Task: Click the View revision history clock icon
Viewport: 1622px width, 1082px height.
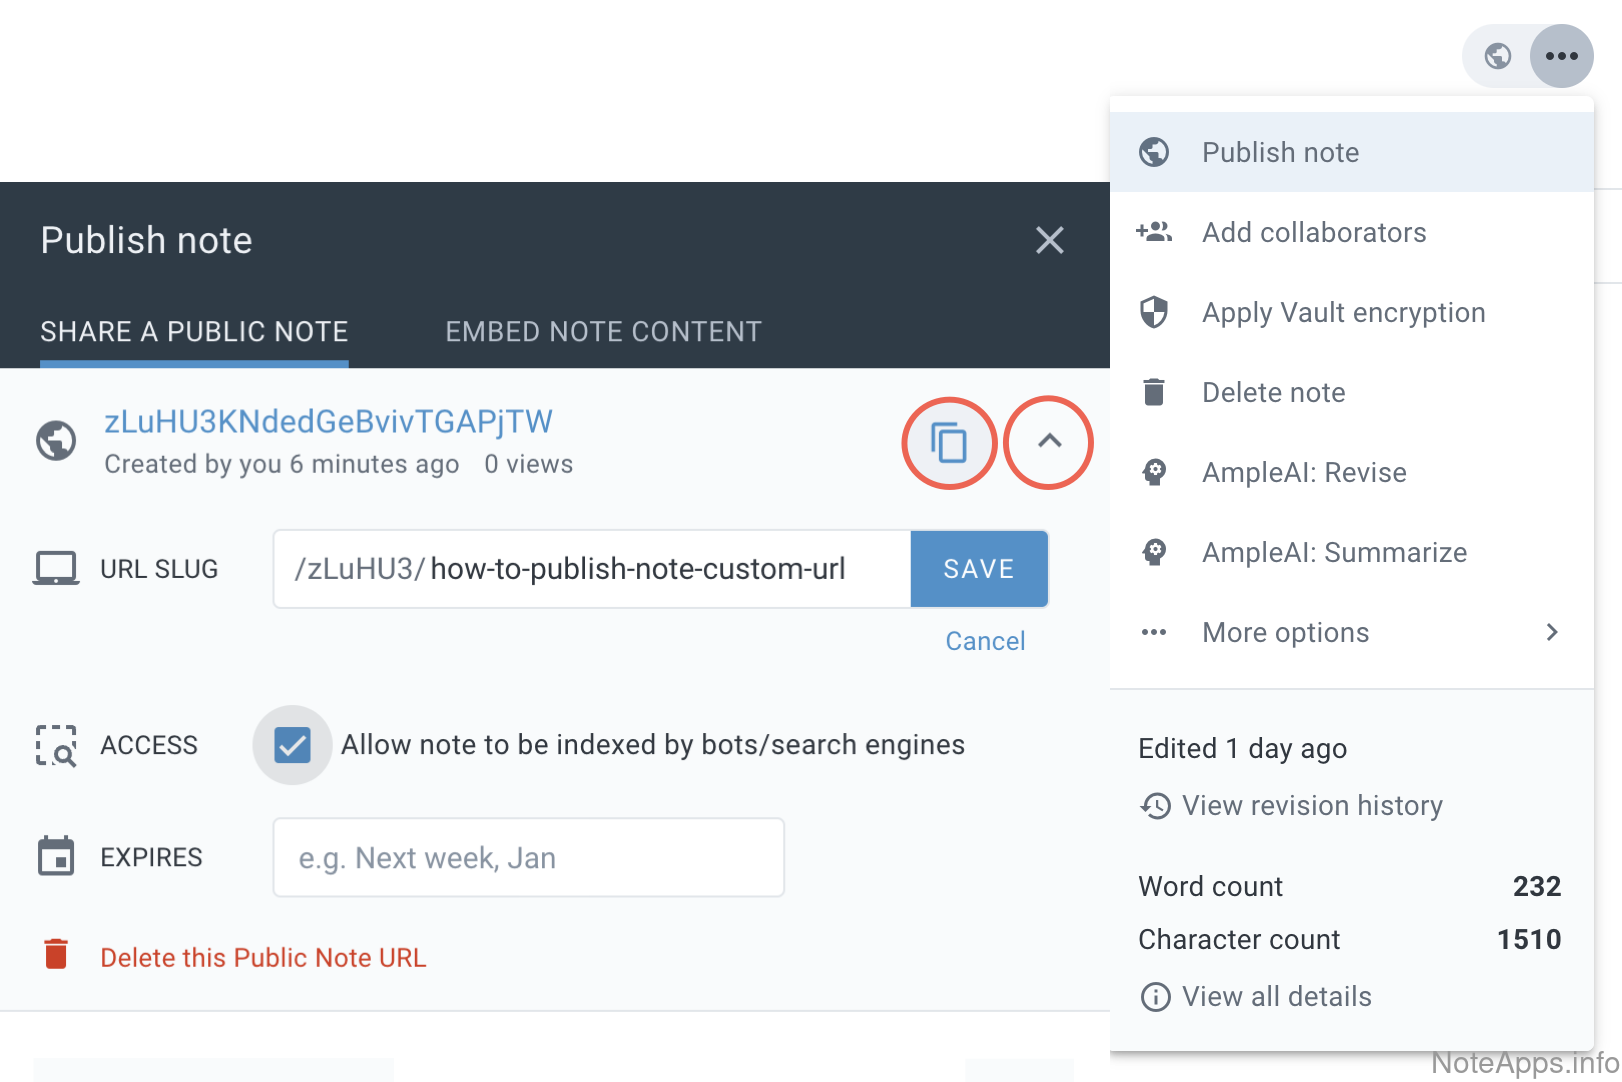Action: [1156, 806]
